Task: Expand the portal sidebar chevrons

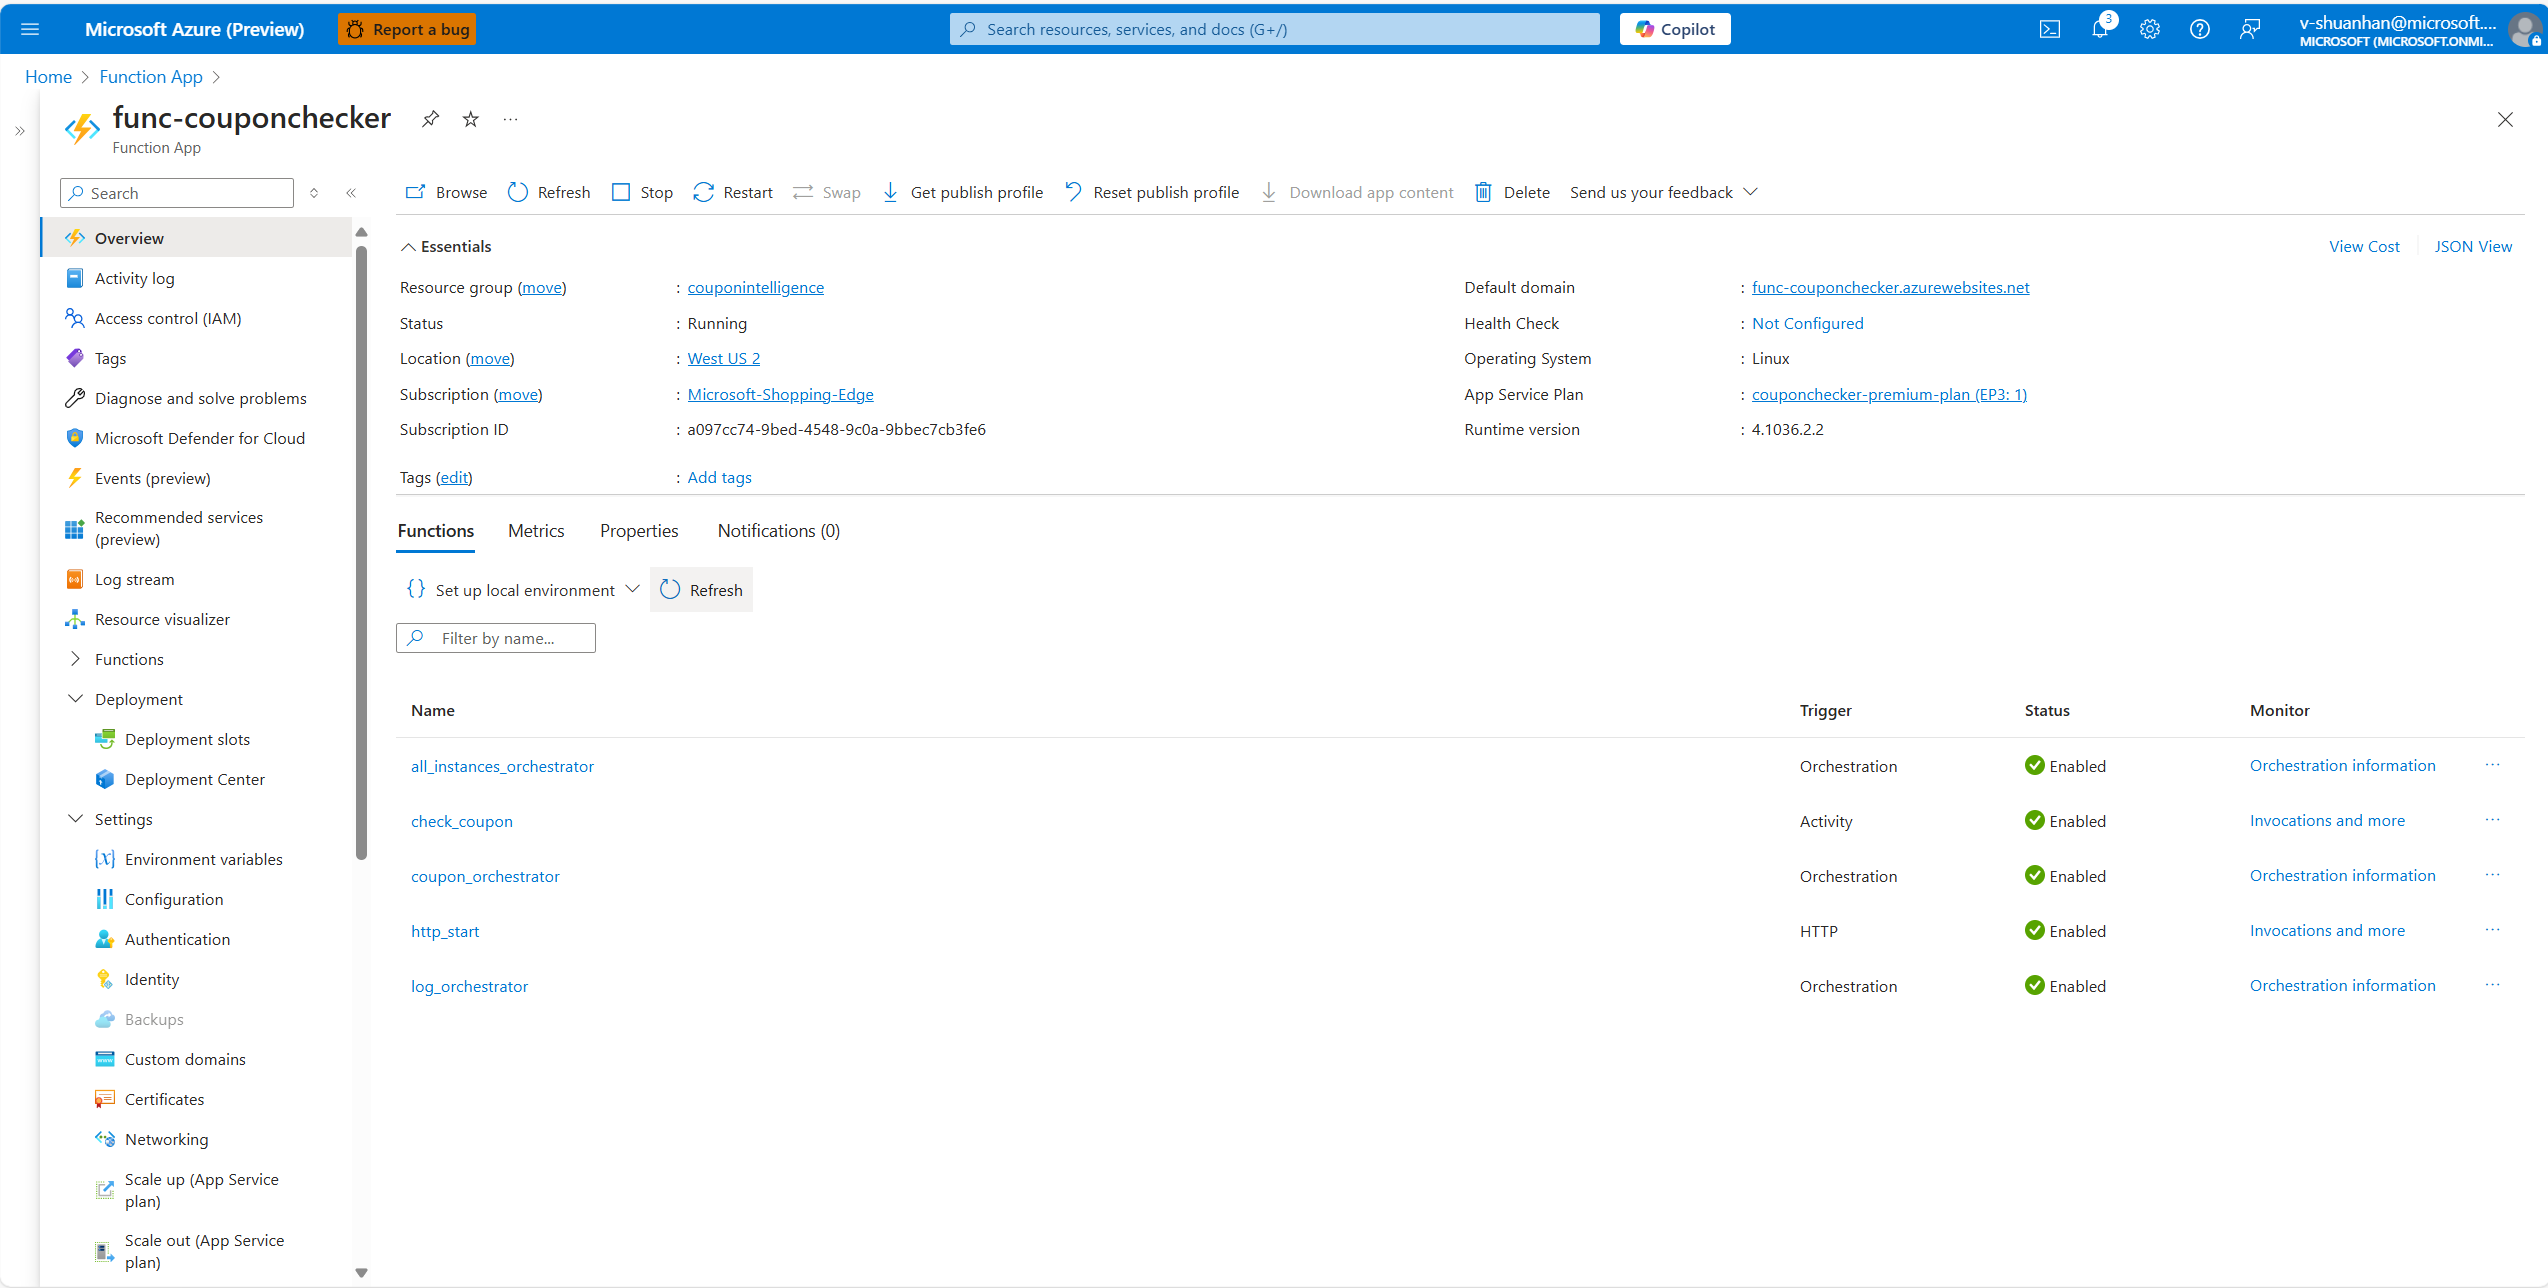Action: coord(19,131)
